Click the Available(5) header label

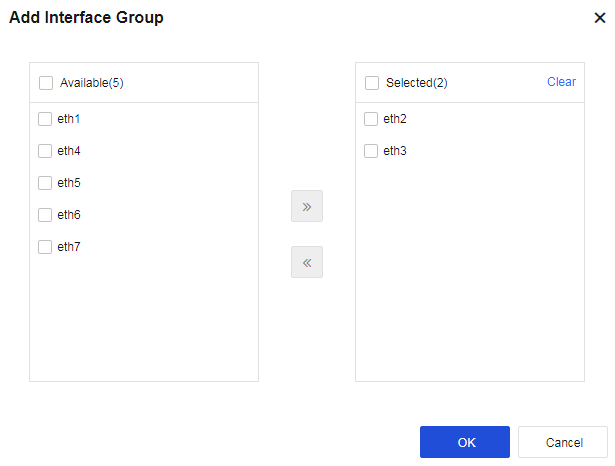[92, 83]
